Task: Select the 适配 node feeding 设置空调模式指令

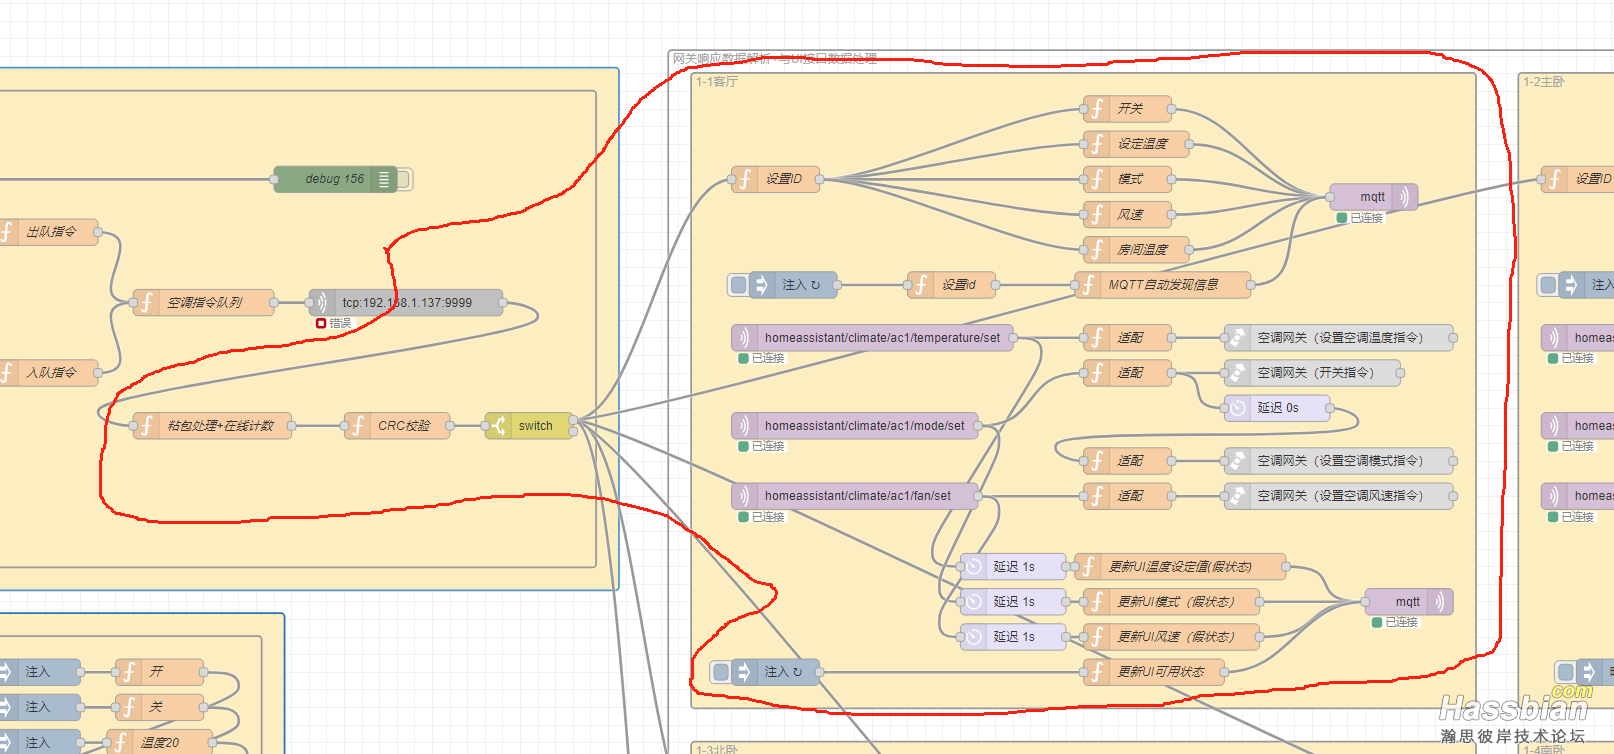Action: (1128, 461)
